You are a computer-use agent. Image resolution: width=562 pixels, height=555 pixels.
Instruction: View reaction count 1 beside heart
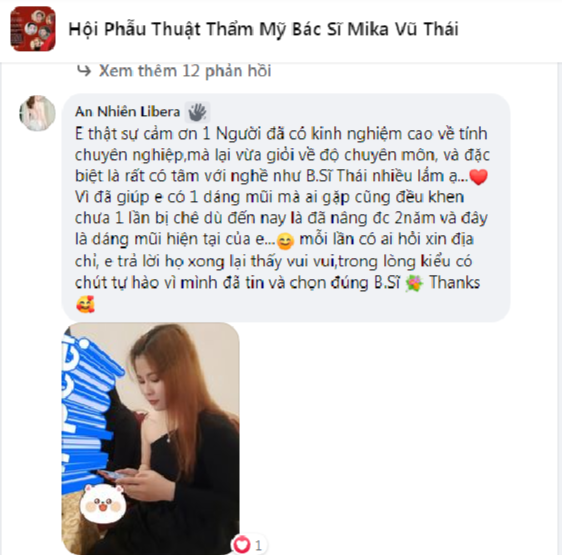pyautogui.click(x=258, y=545)
